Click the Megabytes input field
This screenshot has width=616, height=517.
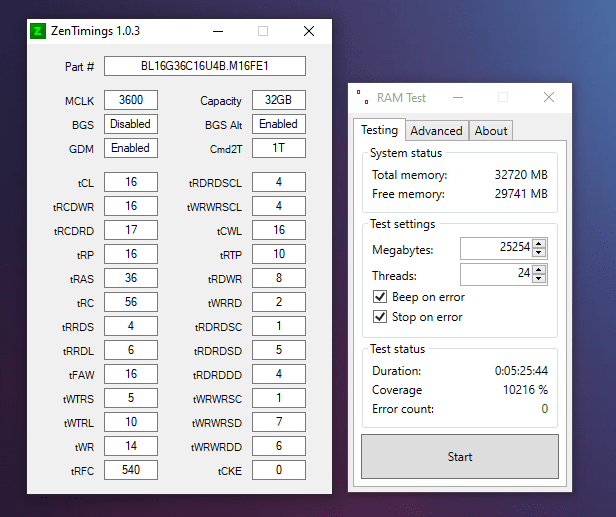[496, 248]
